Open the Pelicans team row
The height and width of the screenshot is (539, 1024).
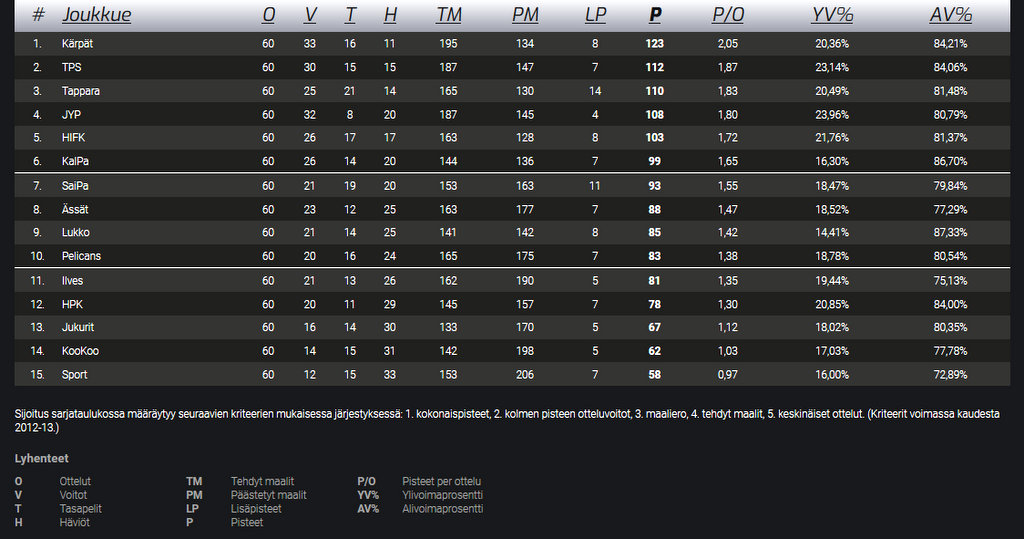pos(81,256)
